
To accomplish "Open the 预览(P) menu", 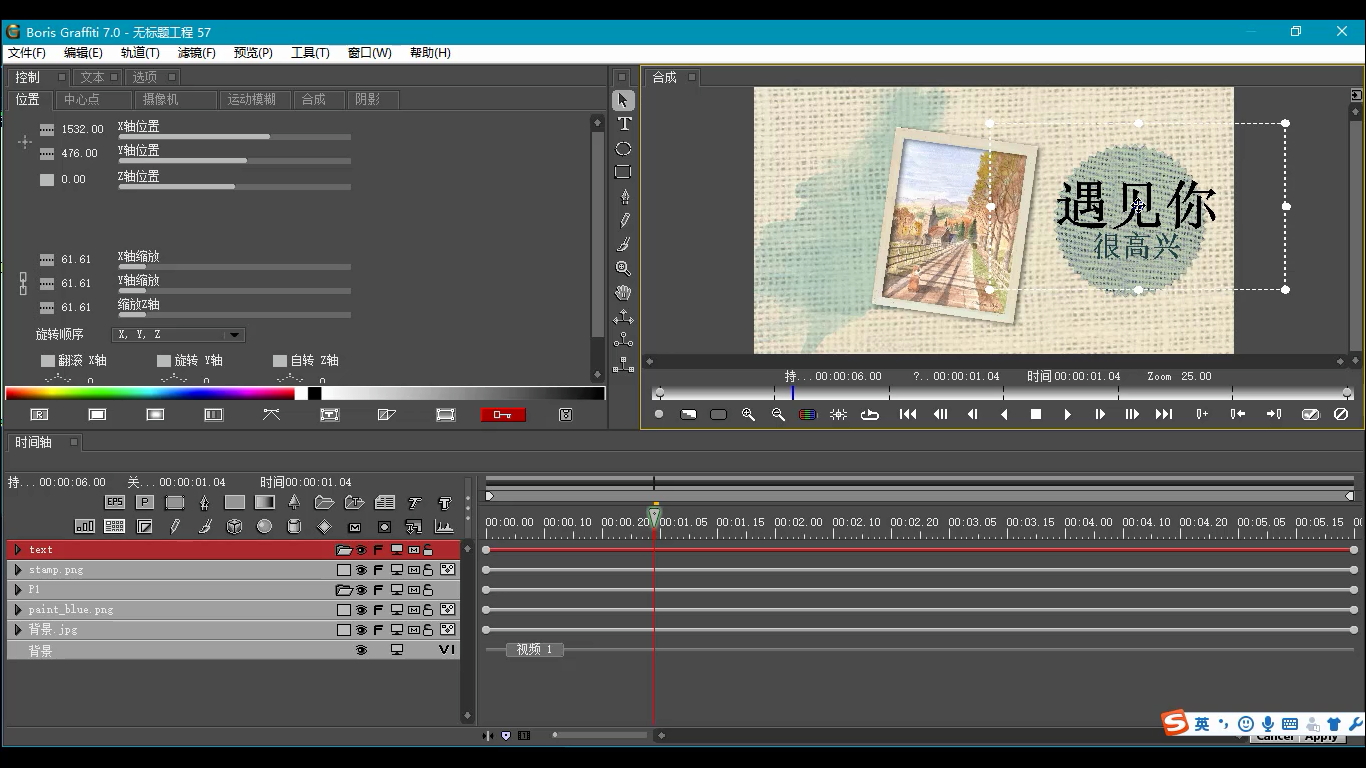I will coord(253,53).
